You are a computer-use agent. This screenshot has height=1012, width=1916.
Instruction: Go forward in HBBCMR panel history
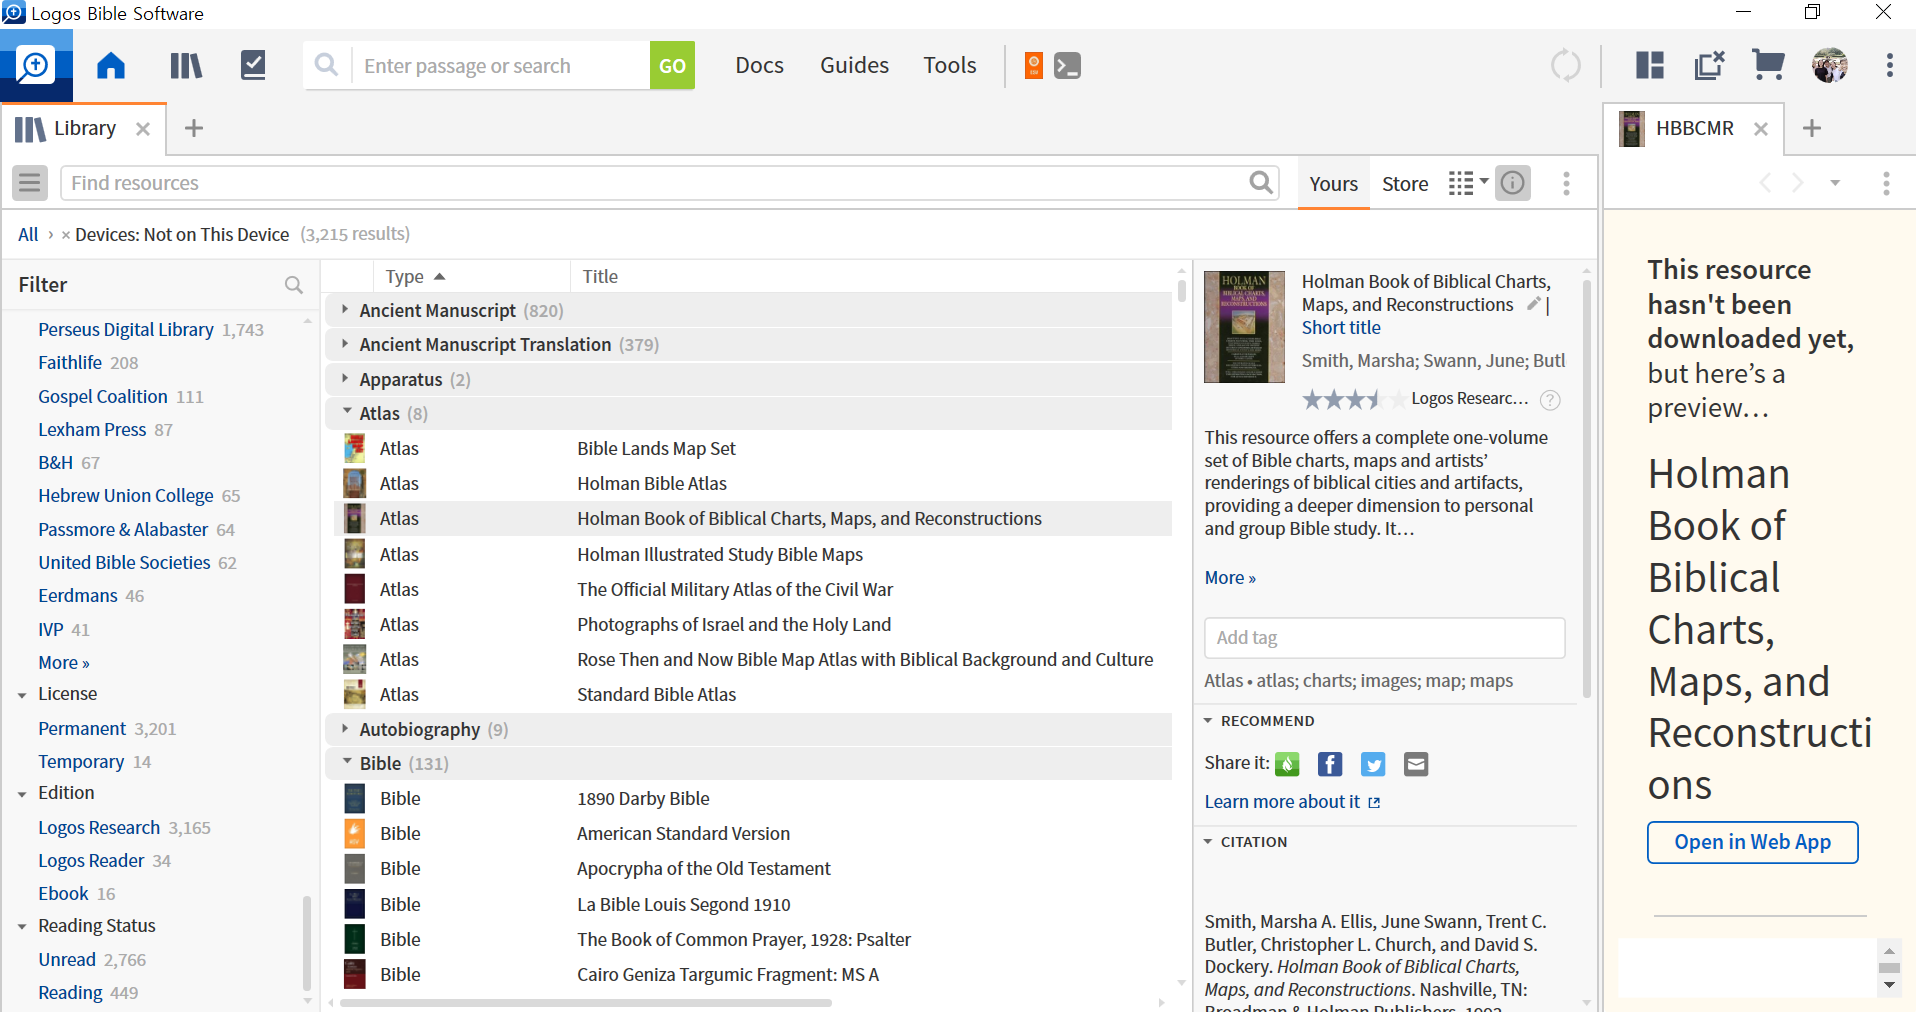click(1798, 183)
